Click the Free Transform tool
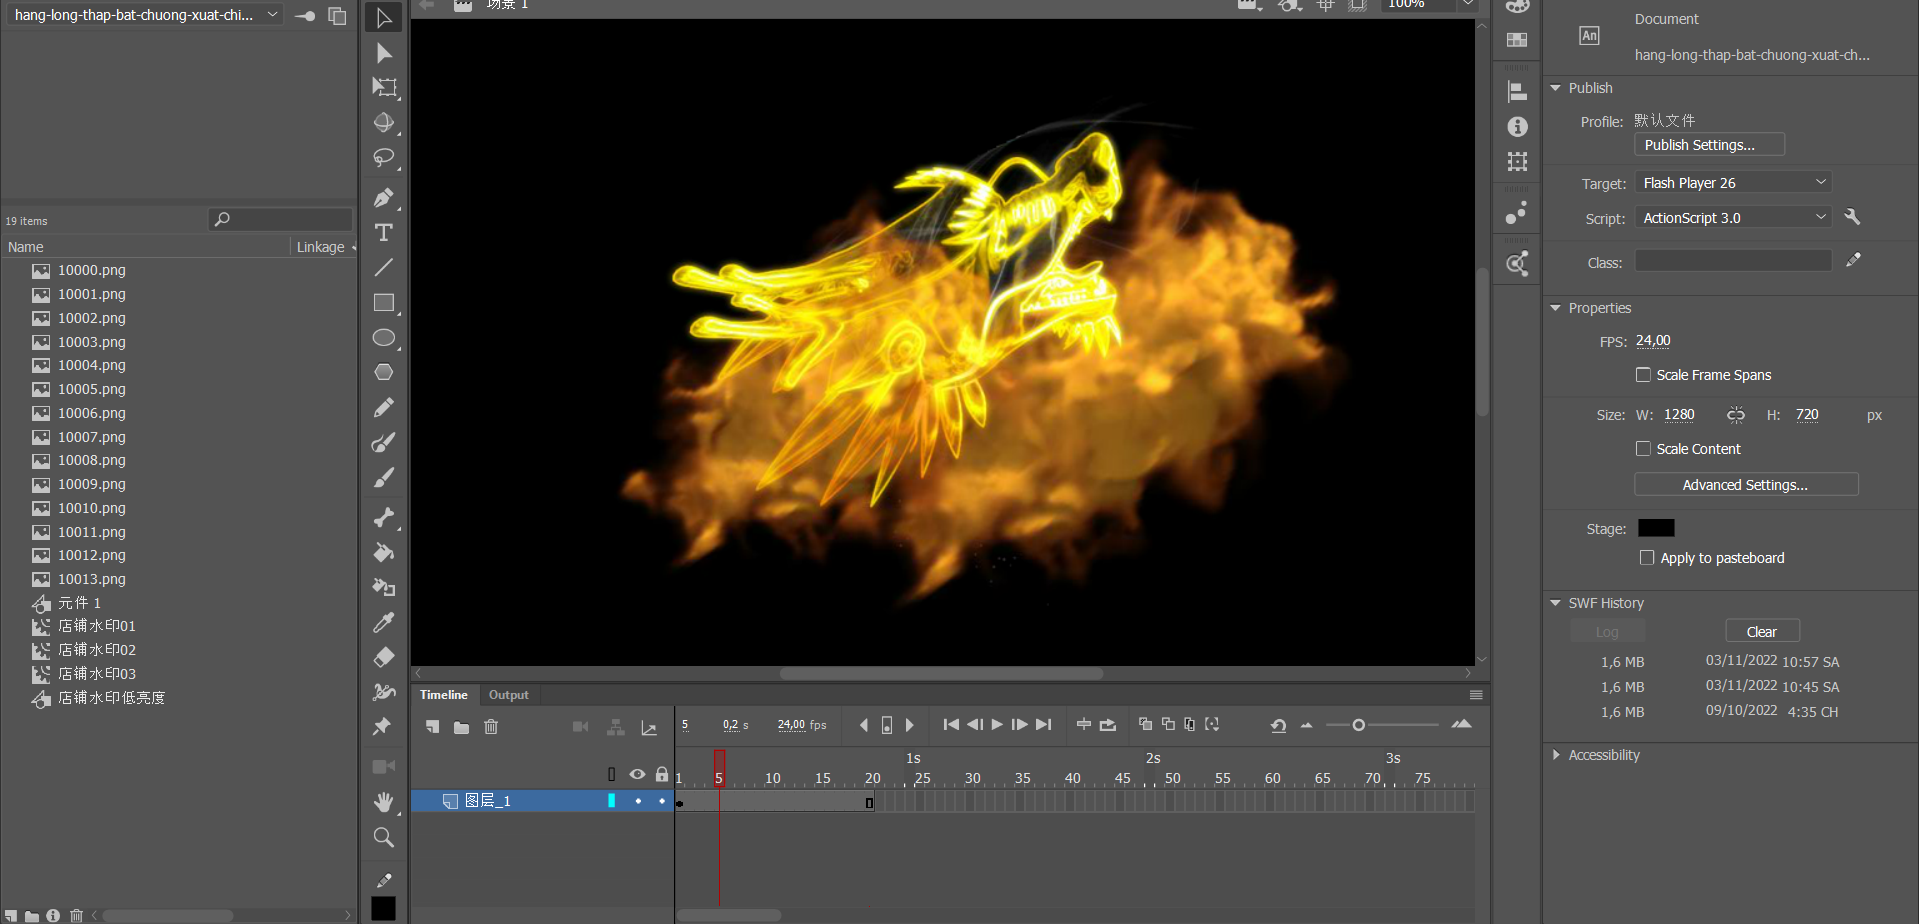Screen dimensions: 1919x924 pos(383,87)
